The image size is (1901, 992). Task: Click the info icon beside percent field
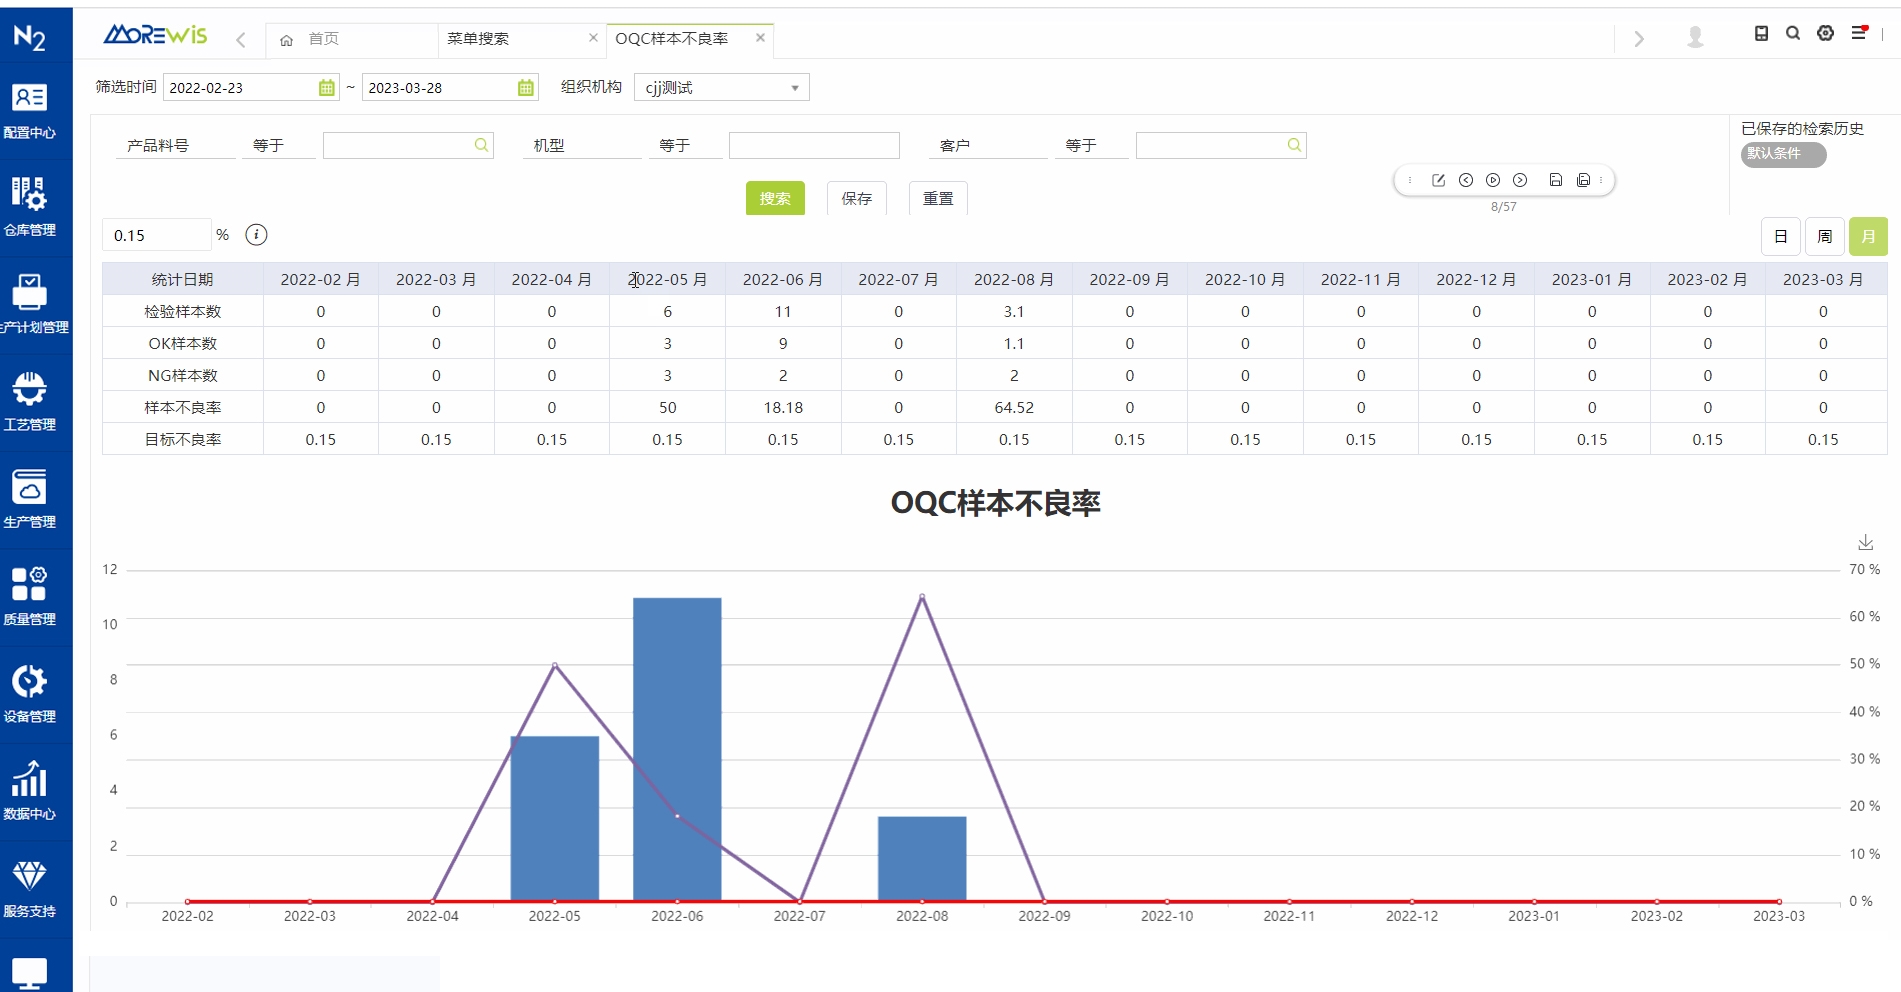pyautogui.click(x=256, y=235)
